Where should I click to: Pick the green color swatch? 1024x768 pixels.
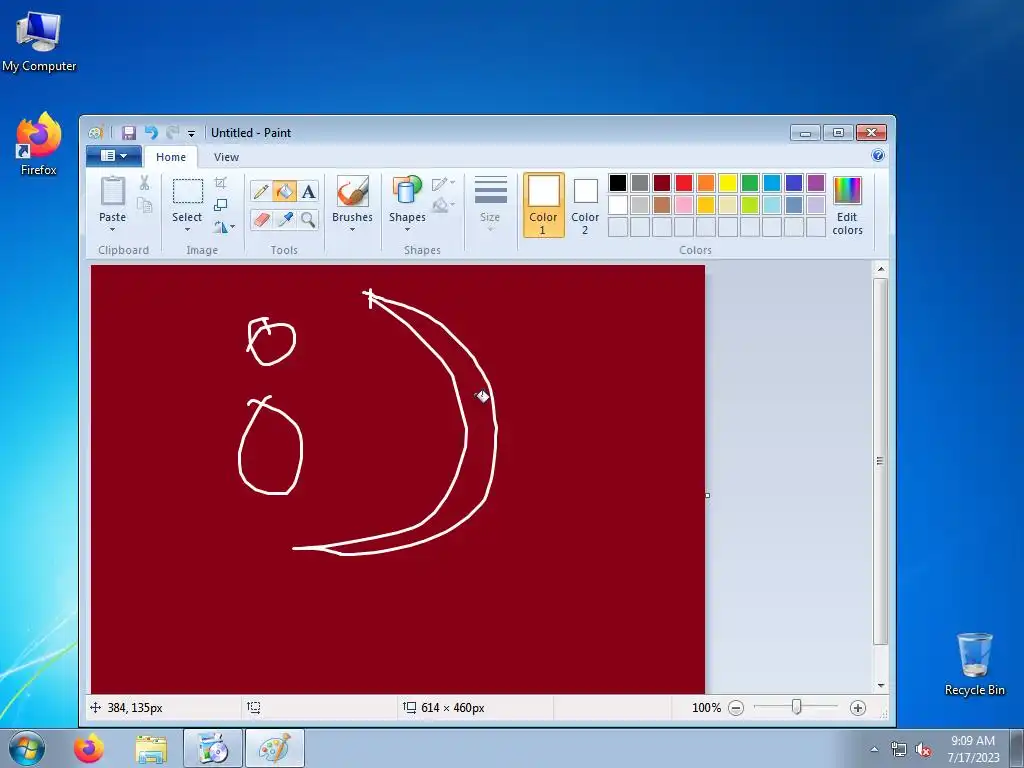pyautogui.click(x=750, y=183)
